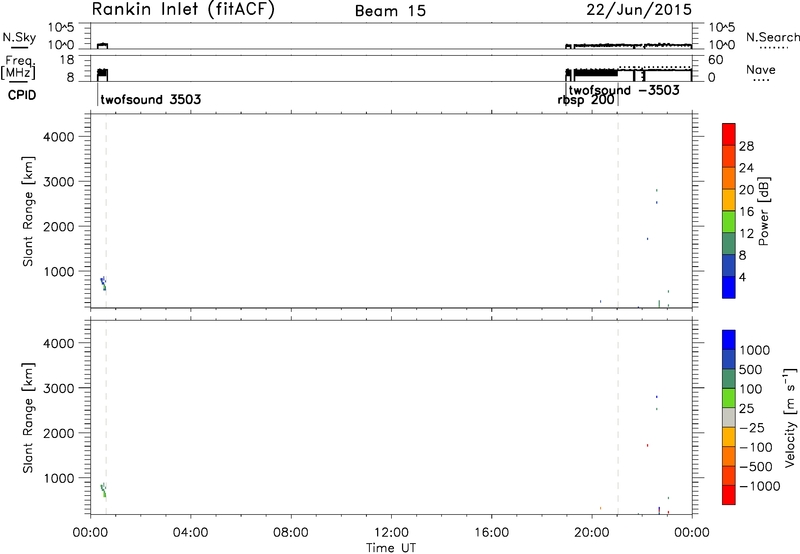The height and width of the screenshot is (554, 800).
Task: Click the red segment of Power colorbar
Action: [729, 134]
